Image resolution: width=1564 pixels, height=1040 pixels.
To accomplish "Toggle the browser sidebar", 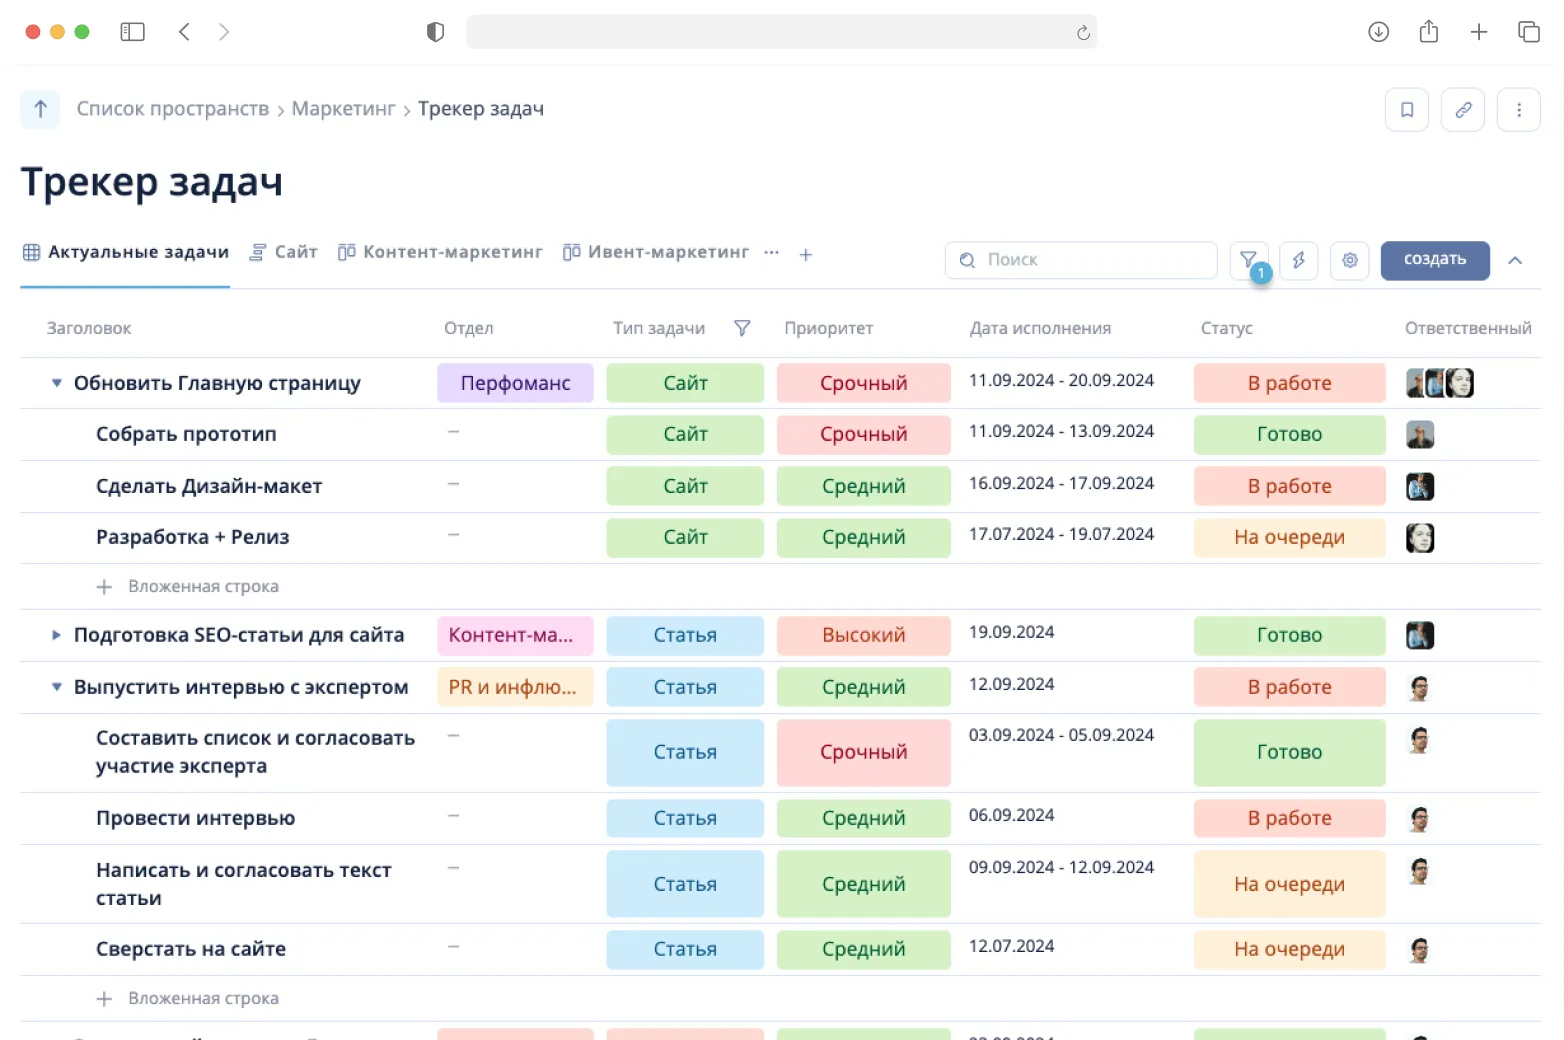I will 132,32.
